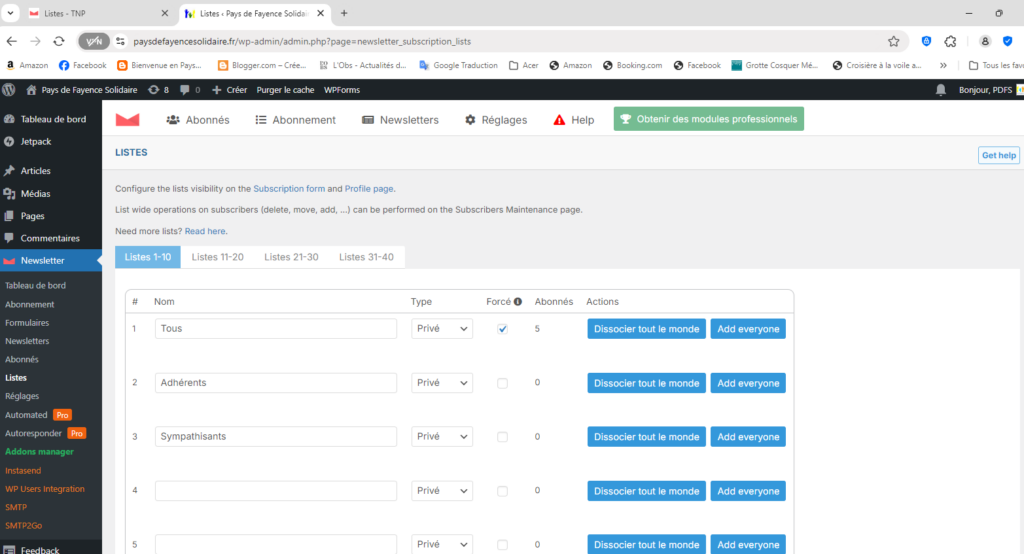
Task: Open the comments bubble icon in admin bar
Action: pyautogui.click(x=185, y=90)
